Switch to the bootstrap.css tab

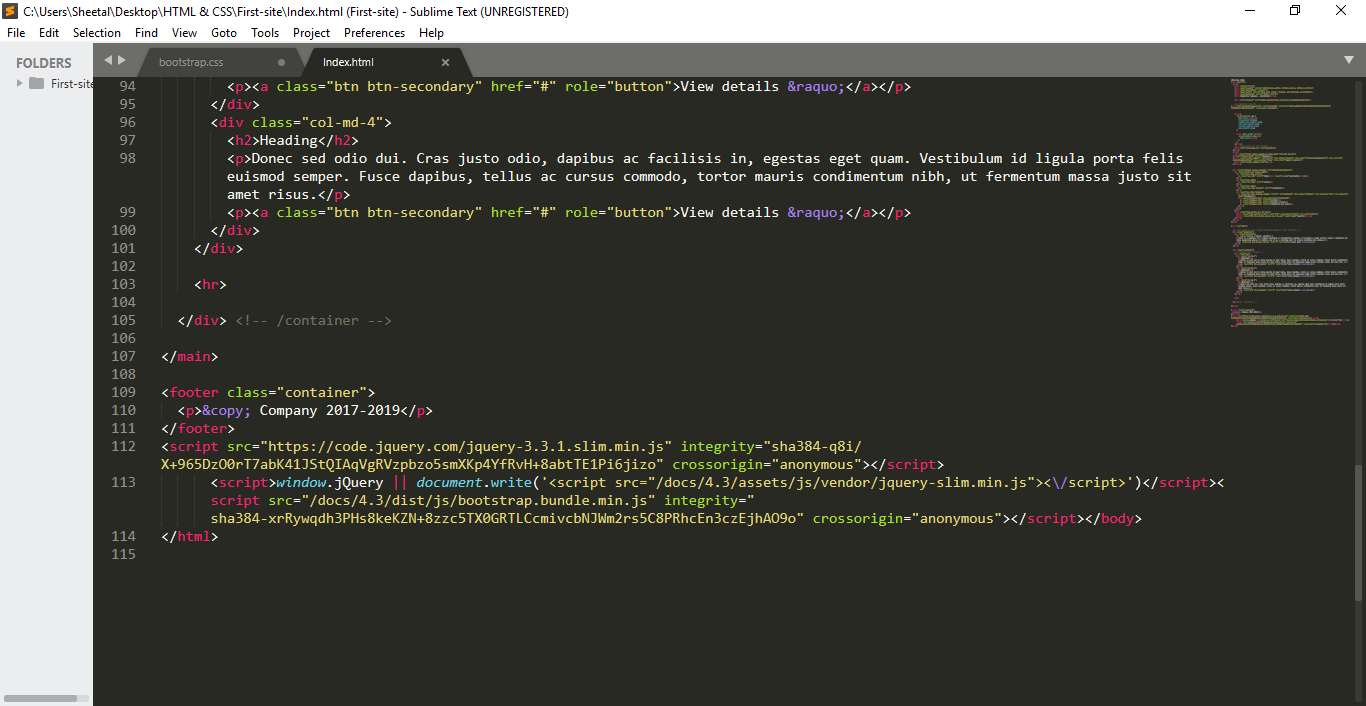coord(191,62)
